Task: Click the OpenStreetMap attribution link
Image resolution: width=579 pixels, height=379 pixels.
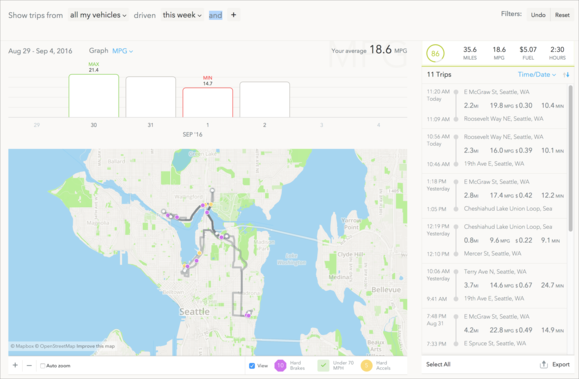Action: (x=55, y=346)
